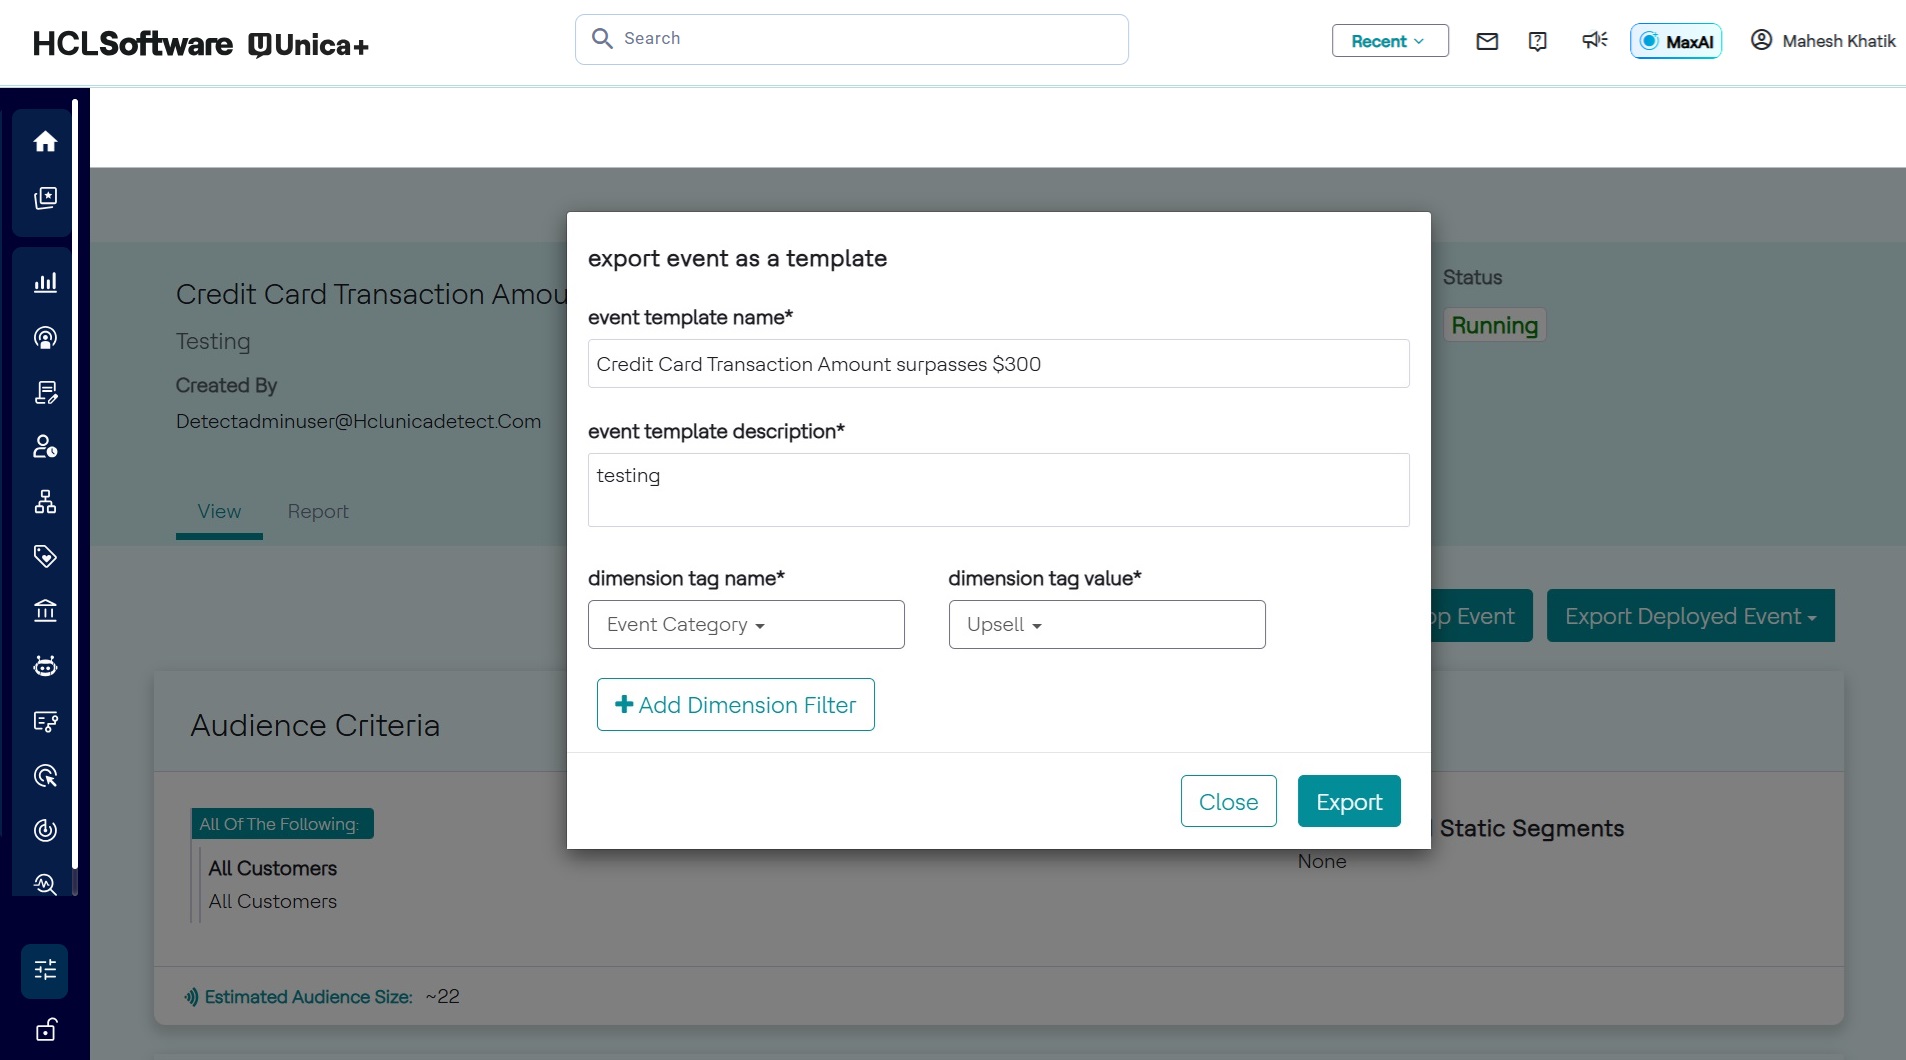Expand the Event Category dimension dropdown
This screenshot has width=1906, height=1060.
point(746,625)
